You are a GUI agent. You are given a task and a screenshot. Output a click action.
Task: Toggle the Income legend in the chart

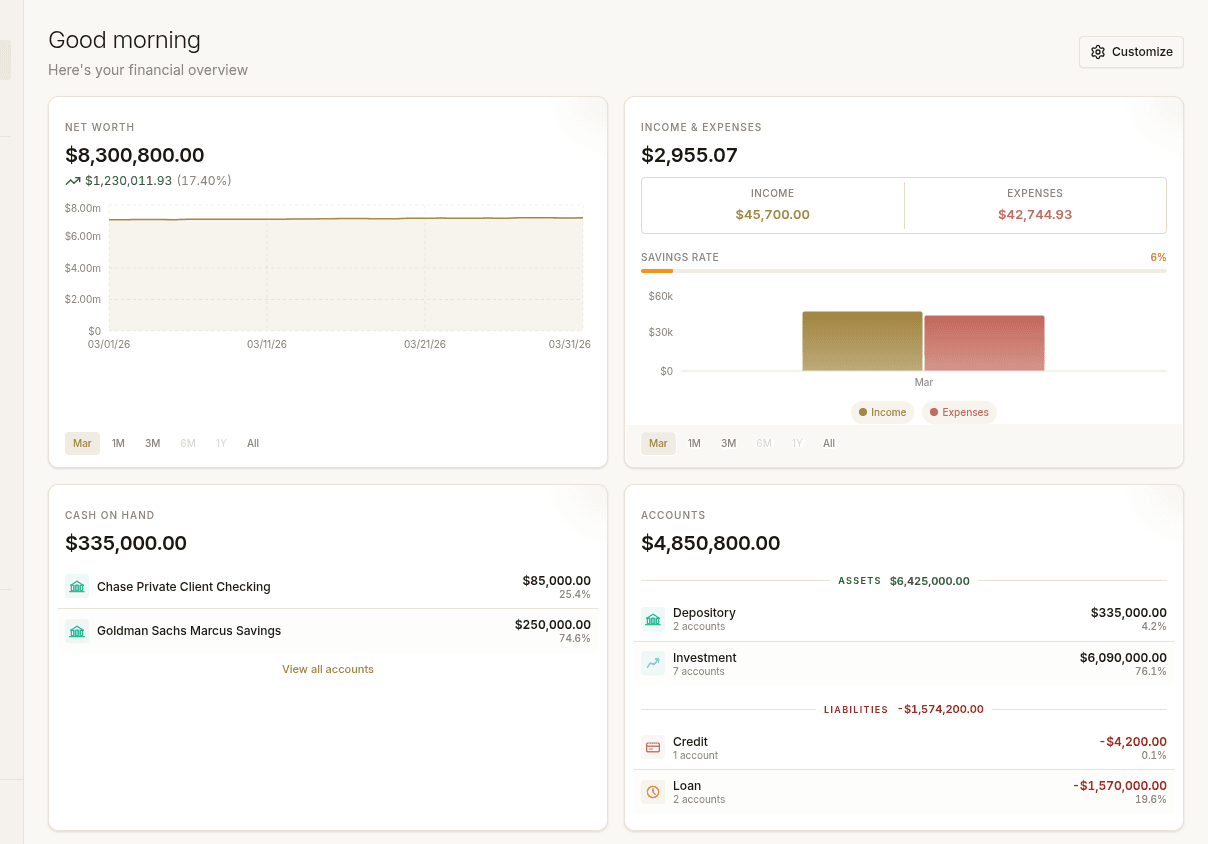[882, 412]
